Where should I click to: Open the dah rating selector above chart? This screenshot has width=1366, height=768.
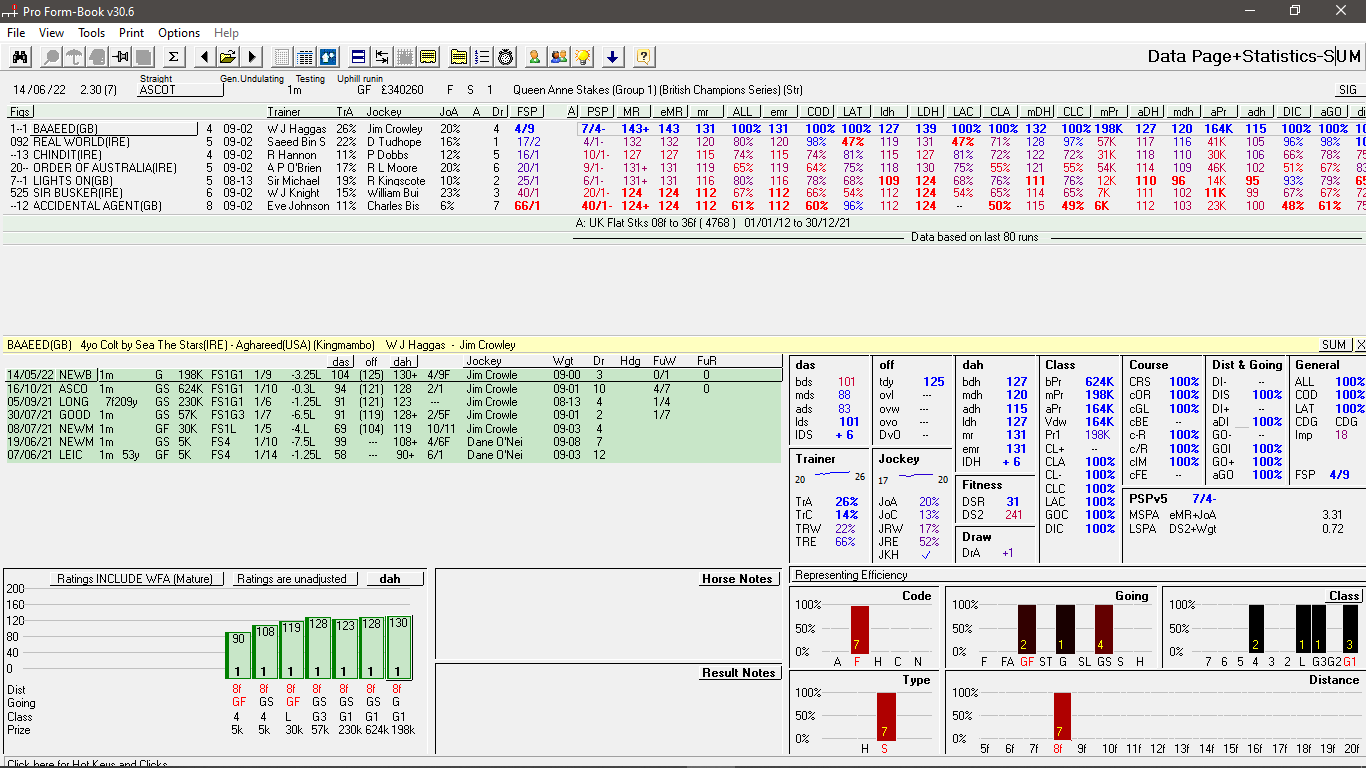(x=395, y=579)
